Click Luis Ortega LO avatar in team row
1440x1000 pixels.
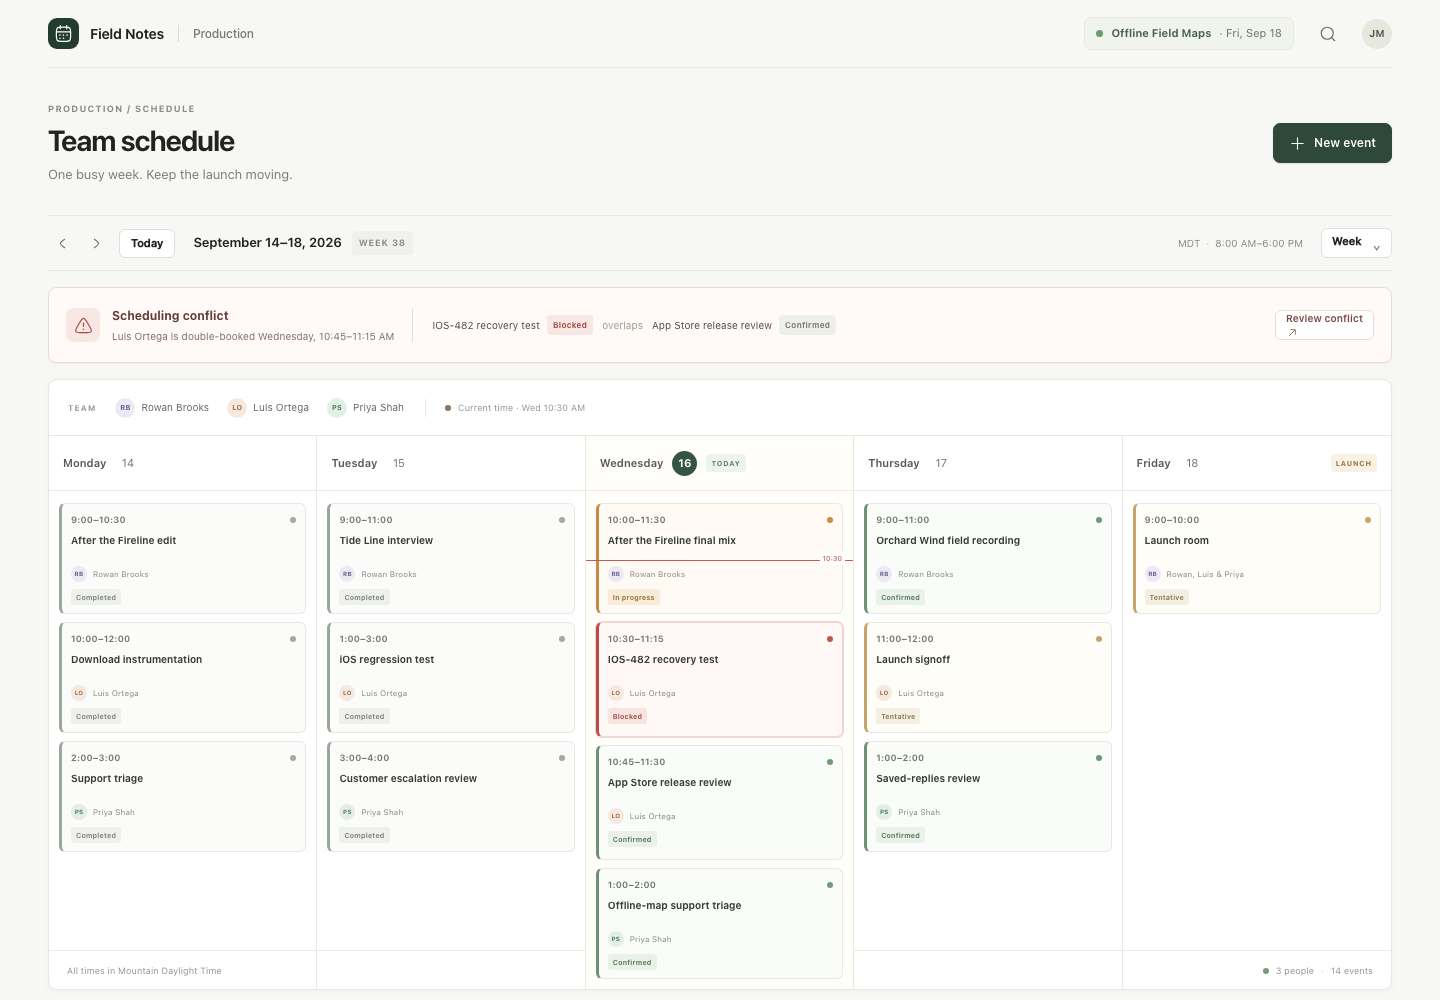[x=237, y=408]
